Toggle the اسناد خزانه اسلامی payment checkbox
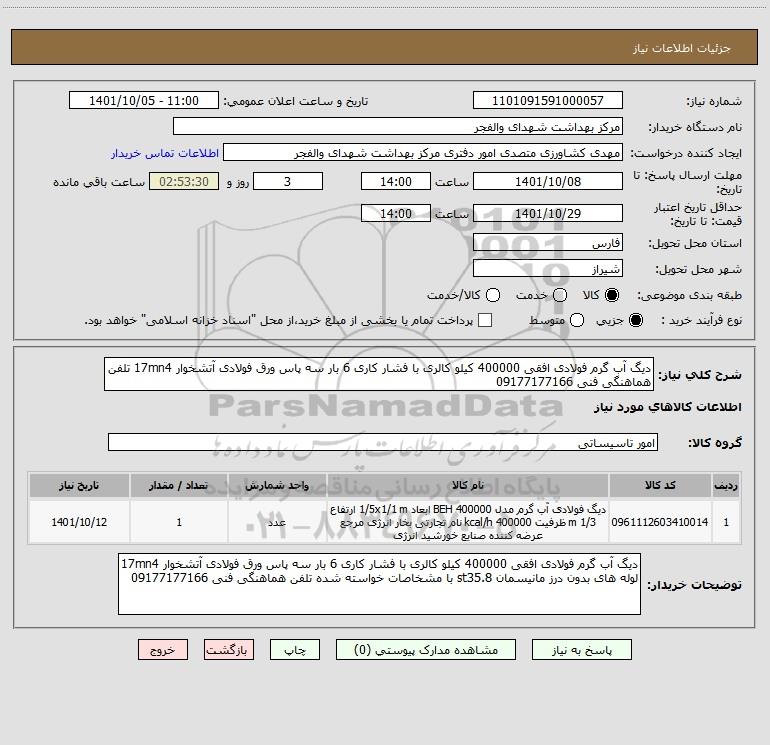The width and height of the screenshot is (770, 745). (x=485, y=320)
